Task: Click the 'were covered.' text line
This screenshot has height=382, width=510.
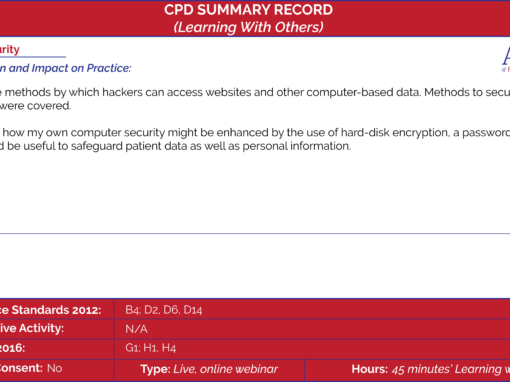Action: (x=36, y=106)
